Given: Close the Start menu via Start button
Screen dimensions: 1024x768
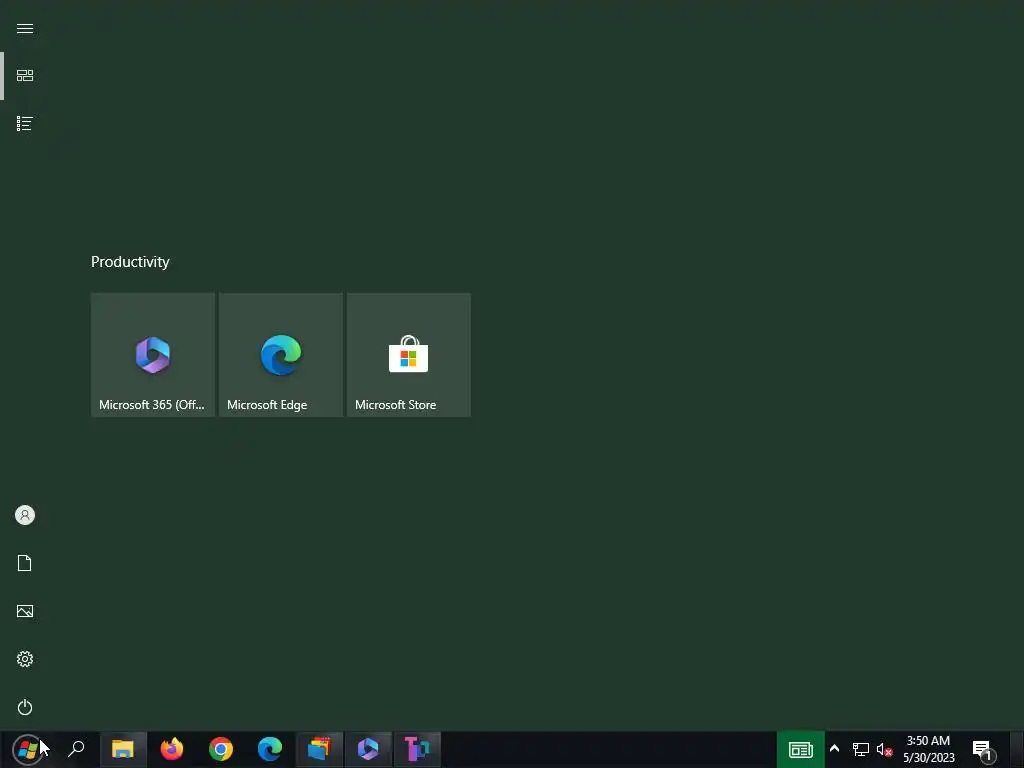Looking at the screenshot, I should [x=27, y=749].
